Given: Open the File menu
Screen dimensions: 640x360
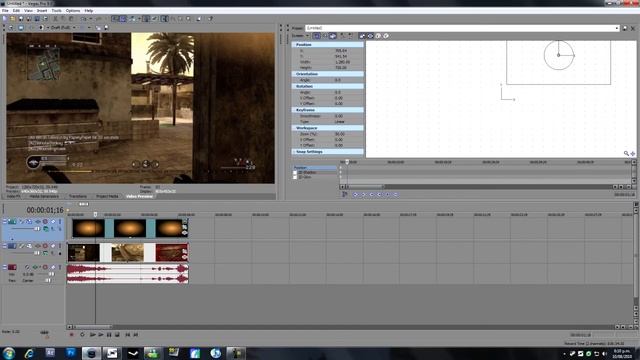Looking at the screenshot, I should pyautogui.click(x=5, y=11).
